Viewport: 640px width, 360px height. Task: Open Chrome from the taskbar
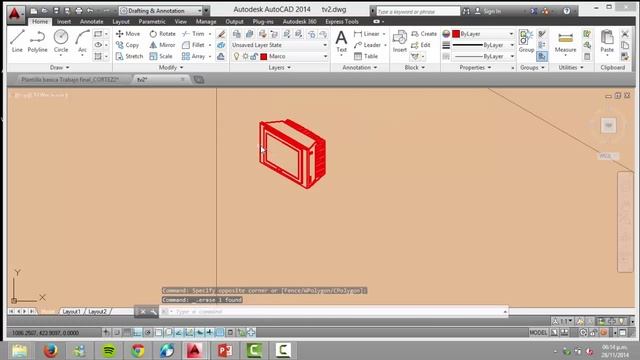[x=138, y=350]
